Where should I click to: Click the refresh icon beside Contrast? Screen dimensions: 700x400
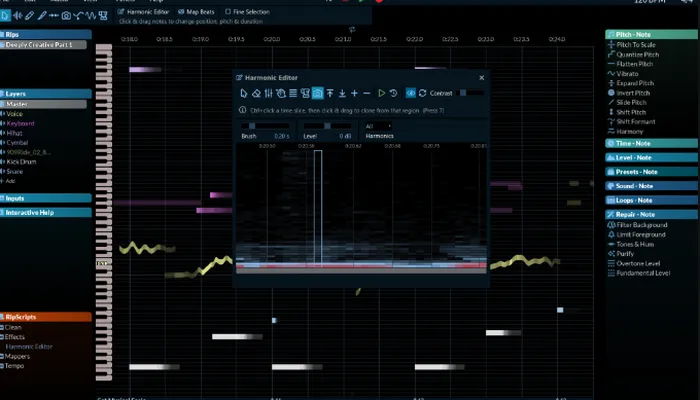point(422,93)
